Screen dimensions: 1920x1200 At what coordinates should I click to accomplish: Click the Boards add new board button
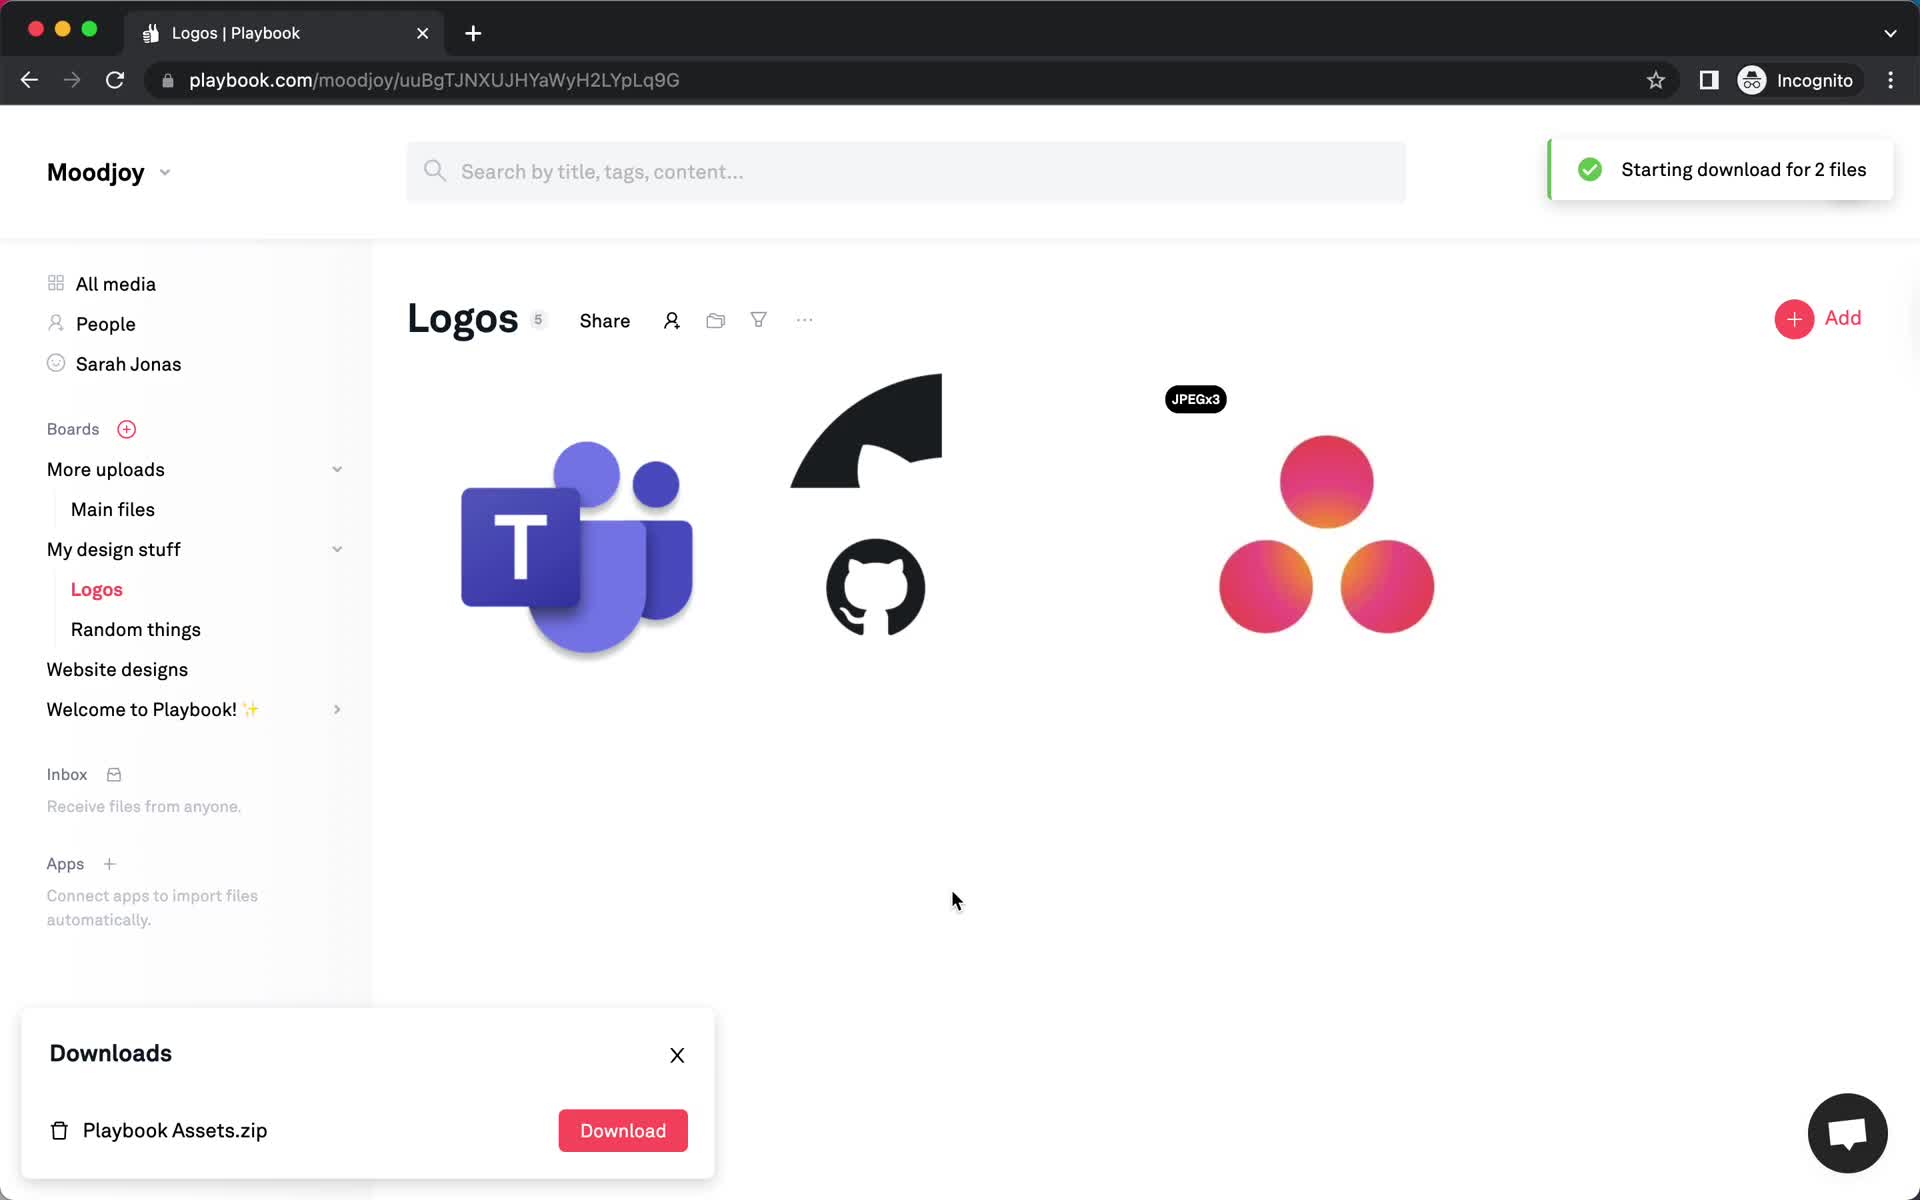126,429
